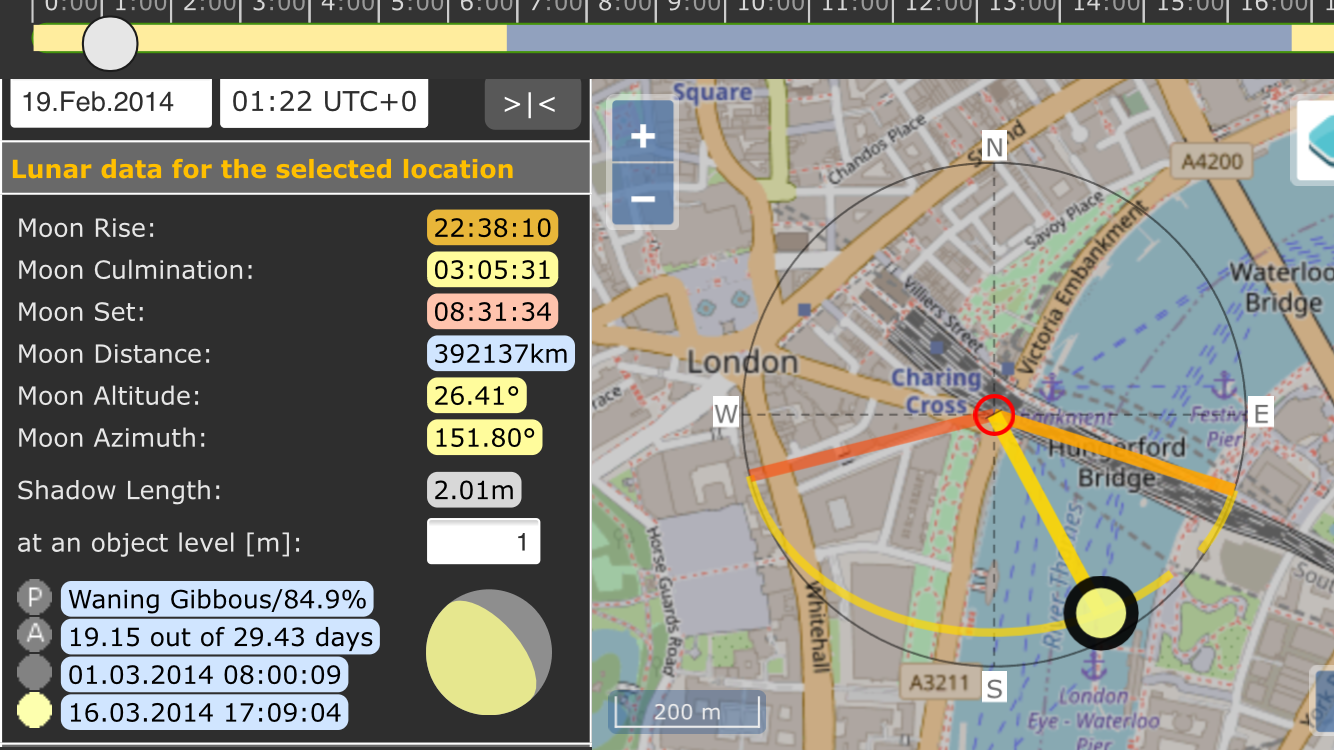This screenshot has height=750, width=1334.
Task: Click the yellow full moon icon
Action: (35, 711)
